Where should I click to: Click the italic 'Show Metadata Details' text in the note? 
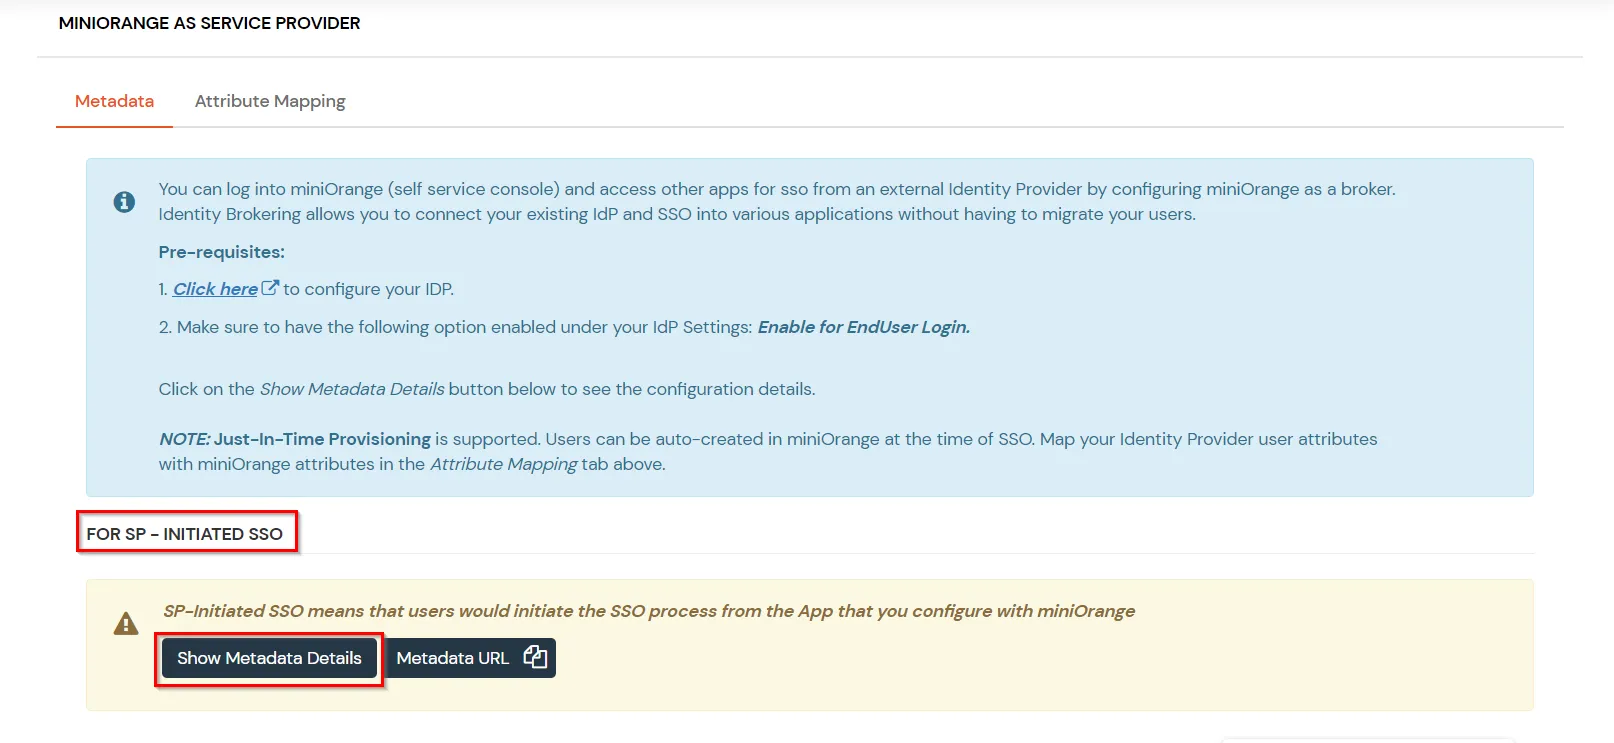pyautogui.click(x=352, y=389)
